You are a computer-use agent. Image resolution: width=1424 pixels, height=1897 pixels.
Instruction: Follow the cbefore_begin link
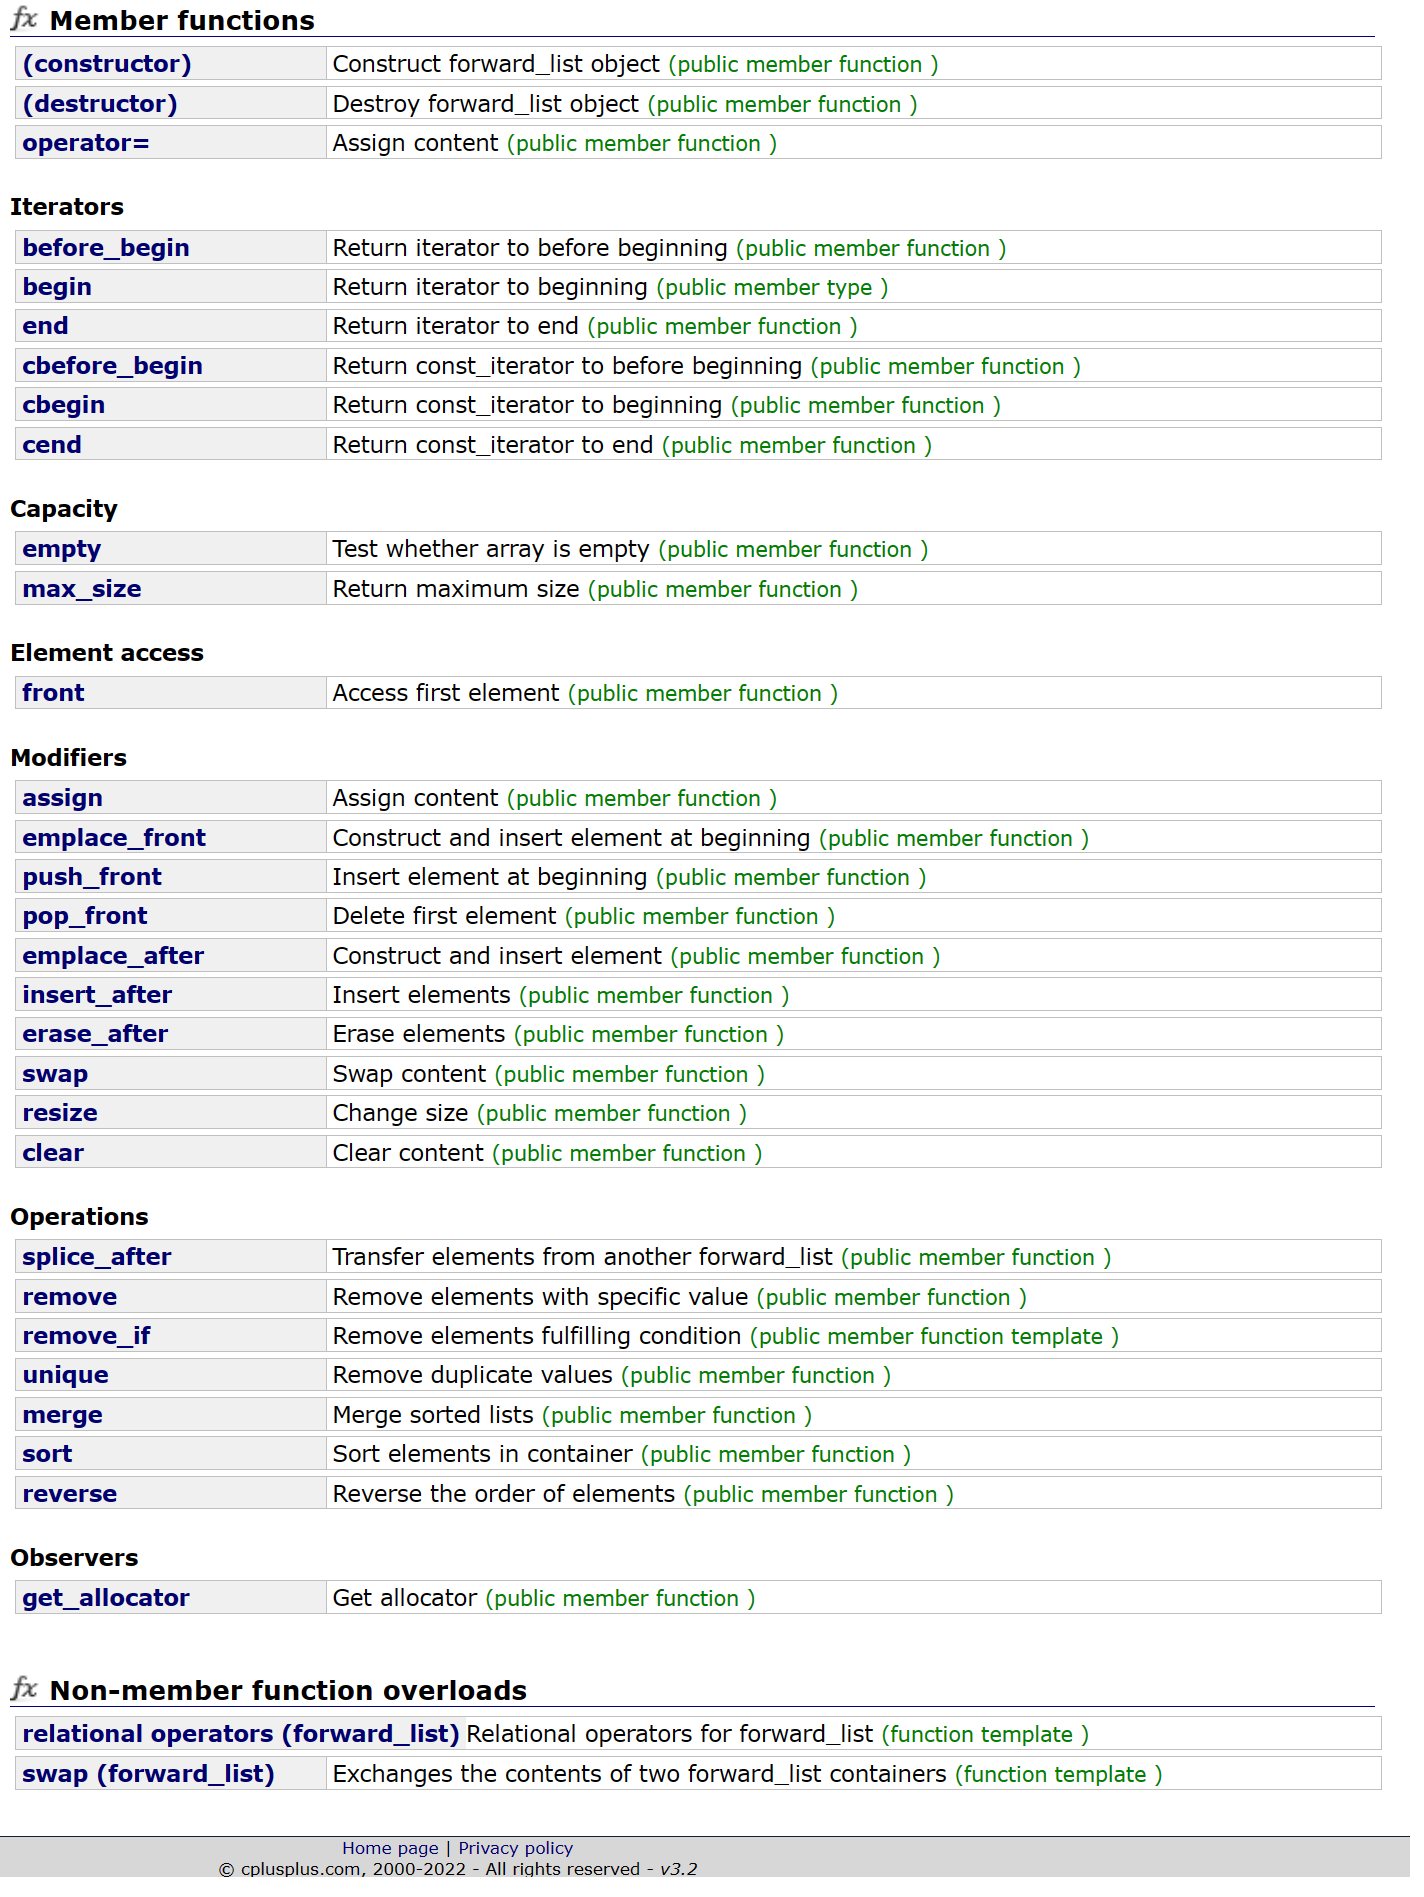point(112,366)
